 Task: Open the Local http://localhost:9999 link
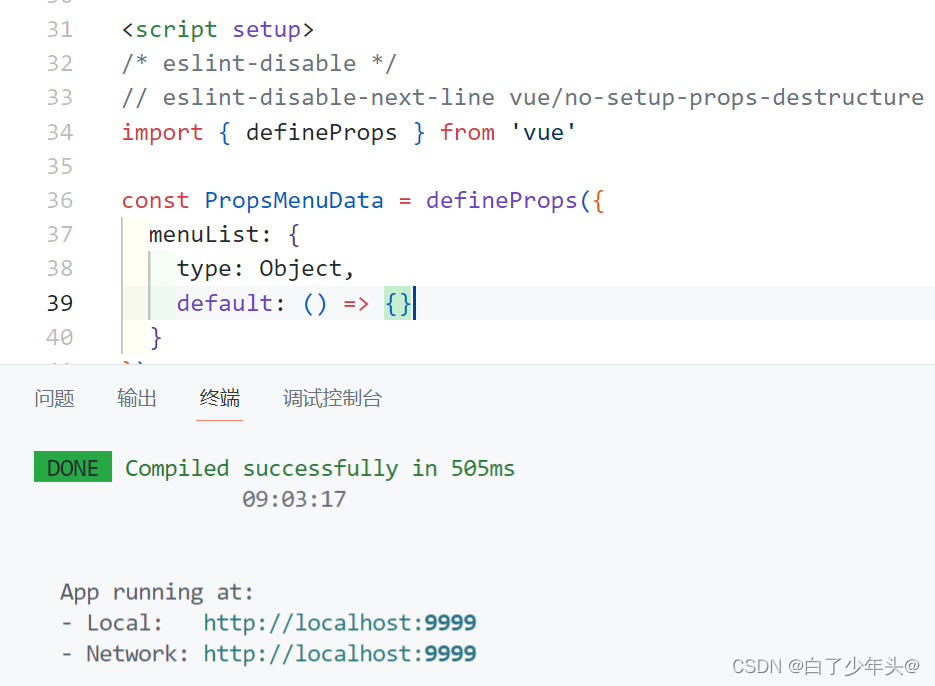pyautogui.click(x=340, y=622)
